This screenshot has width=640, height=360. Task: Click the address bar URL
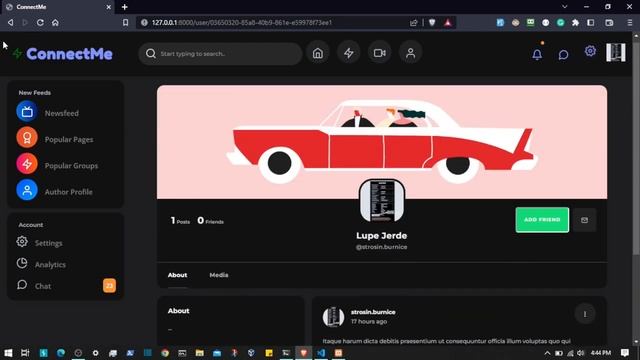[x=242, y=22]
